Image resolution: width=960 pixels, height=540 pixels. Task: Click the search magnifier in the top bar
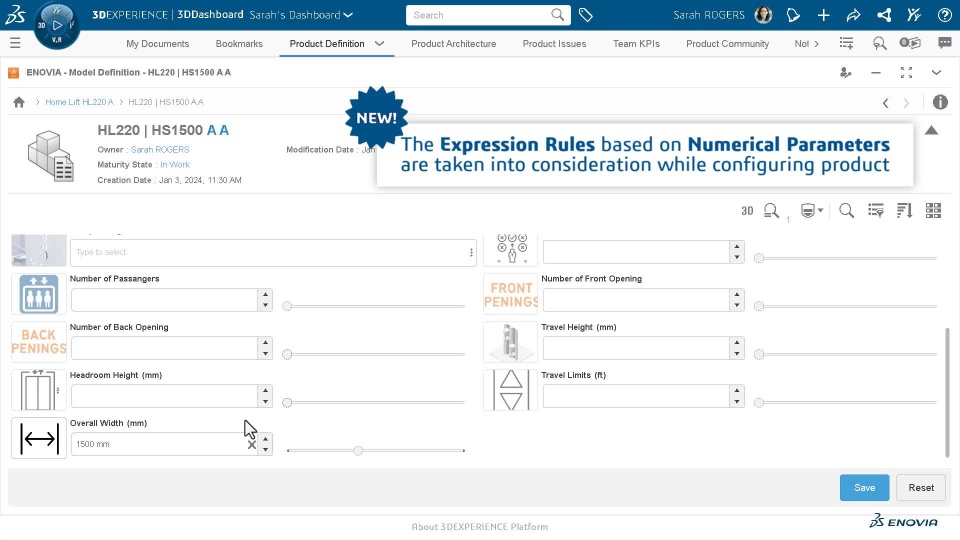[x=557, y=15]
